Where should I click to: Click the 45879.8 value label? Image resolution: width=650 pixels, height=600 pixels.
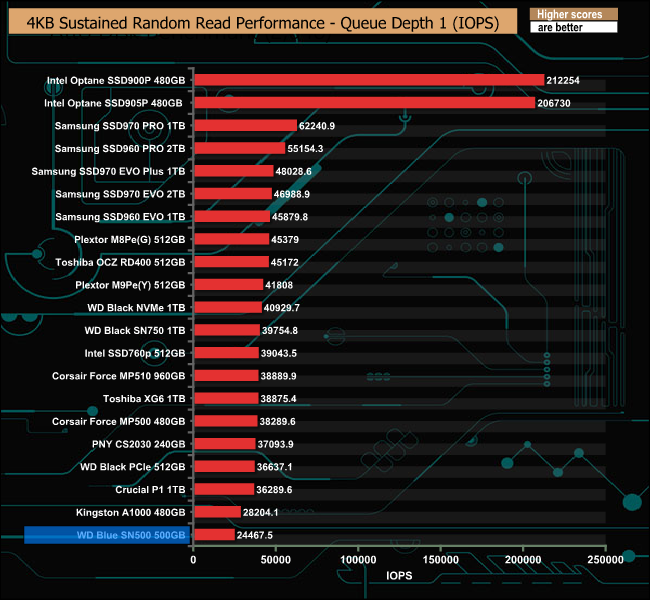point(290,217)
